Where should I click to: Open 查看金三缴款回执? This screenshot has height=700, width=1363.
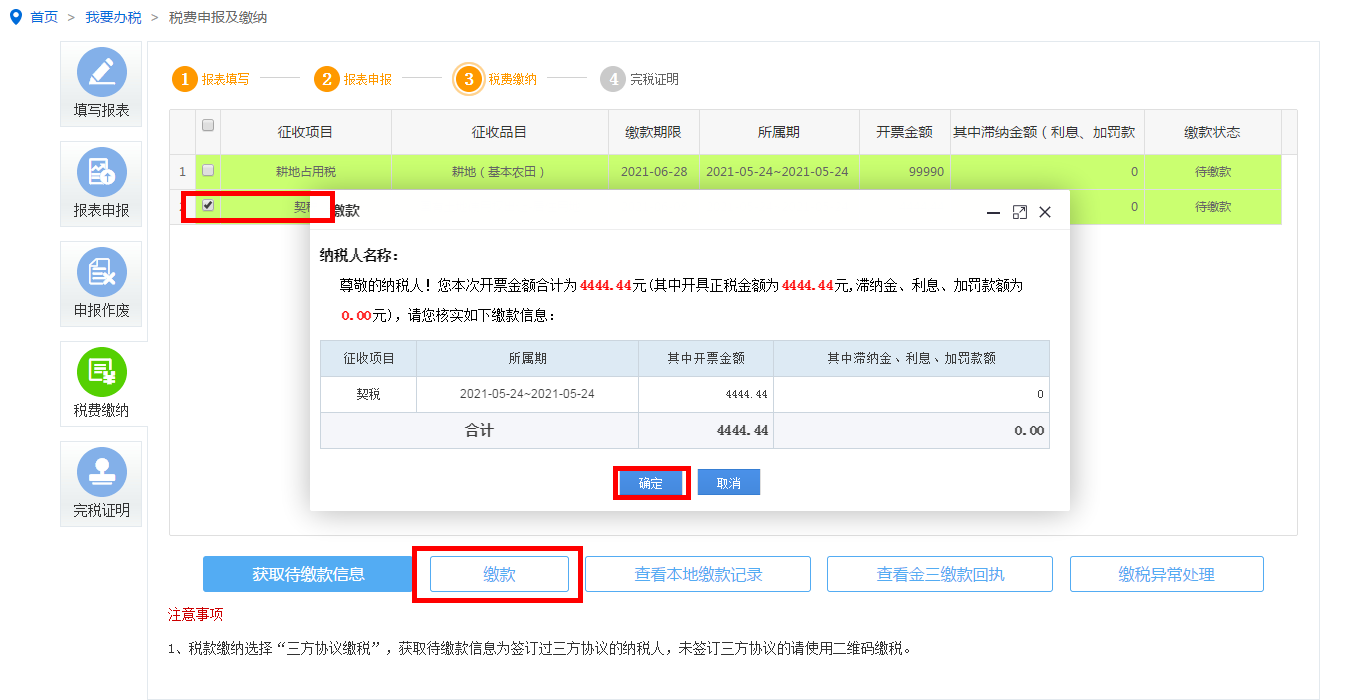point(940,574)
